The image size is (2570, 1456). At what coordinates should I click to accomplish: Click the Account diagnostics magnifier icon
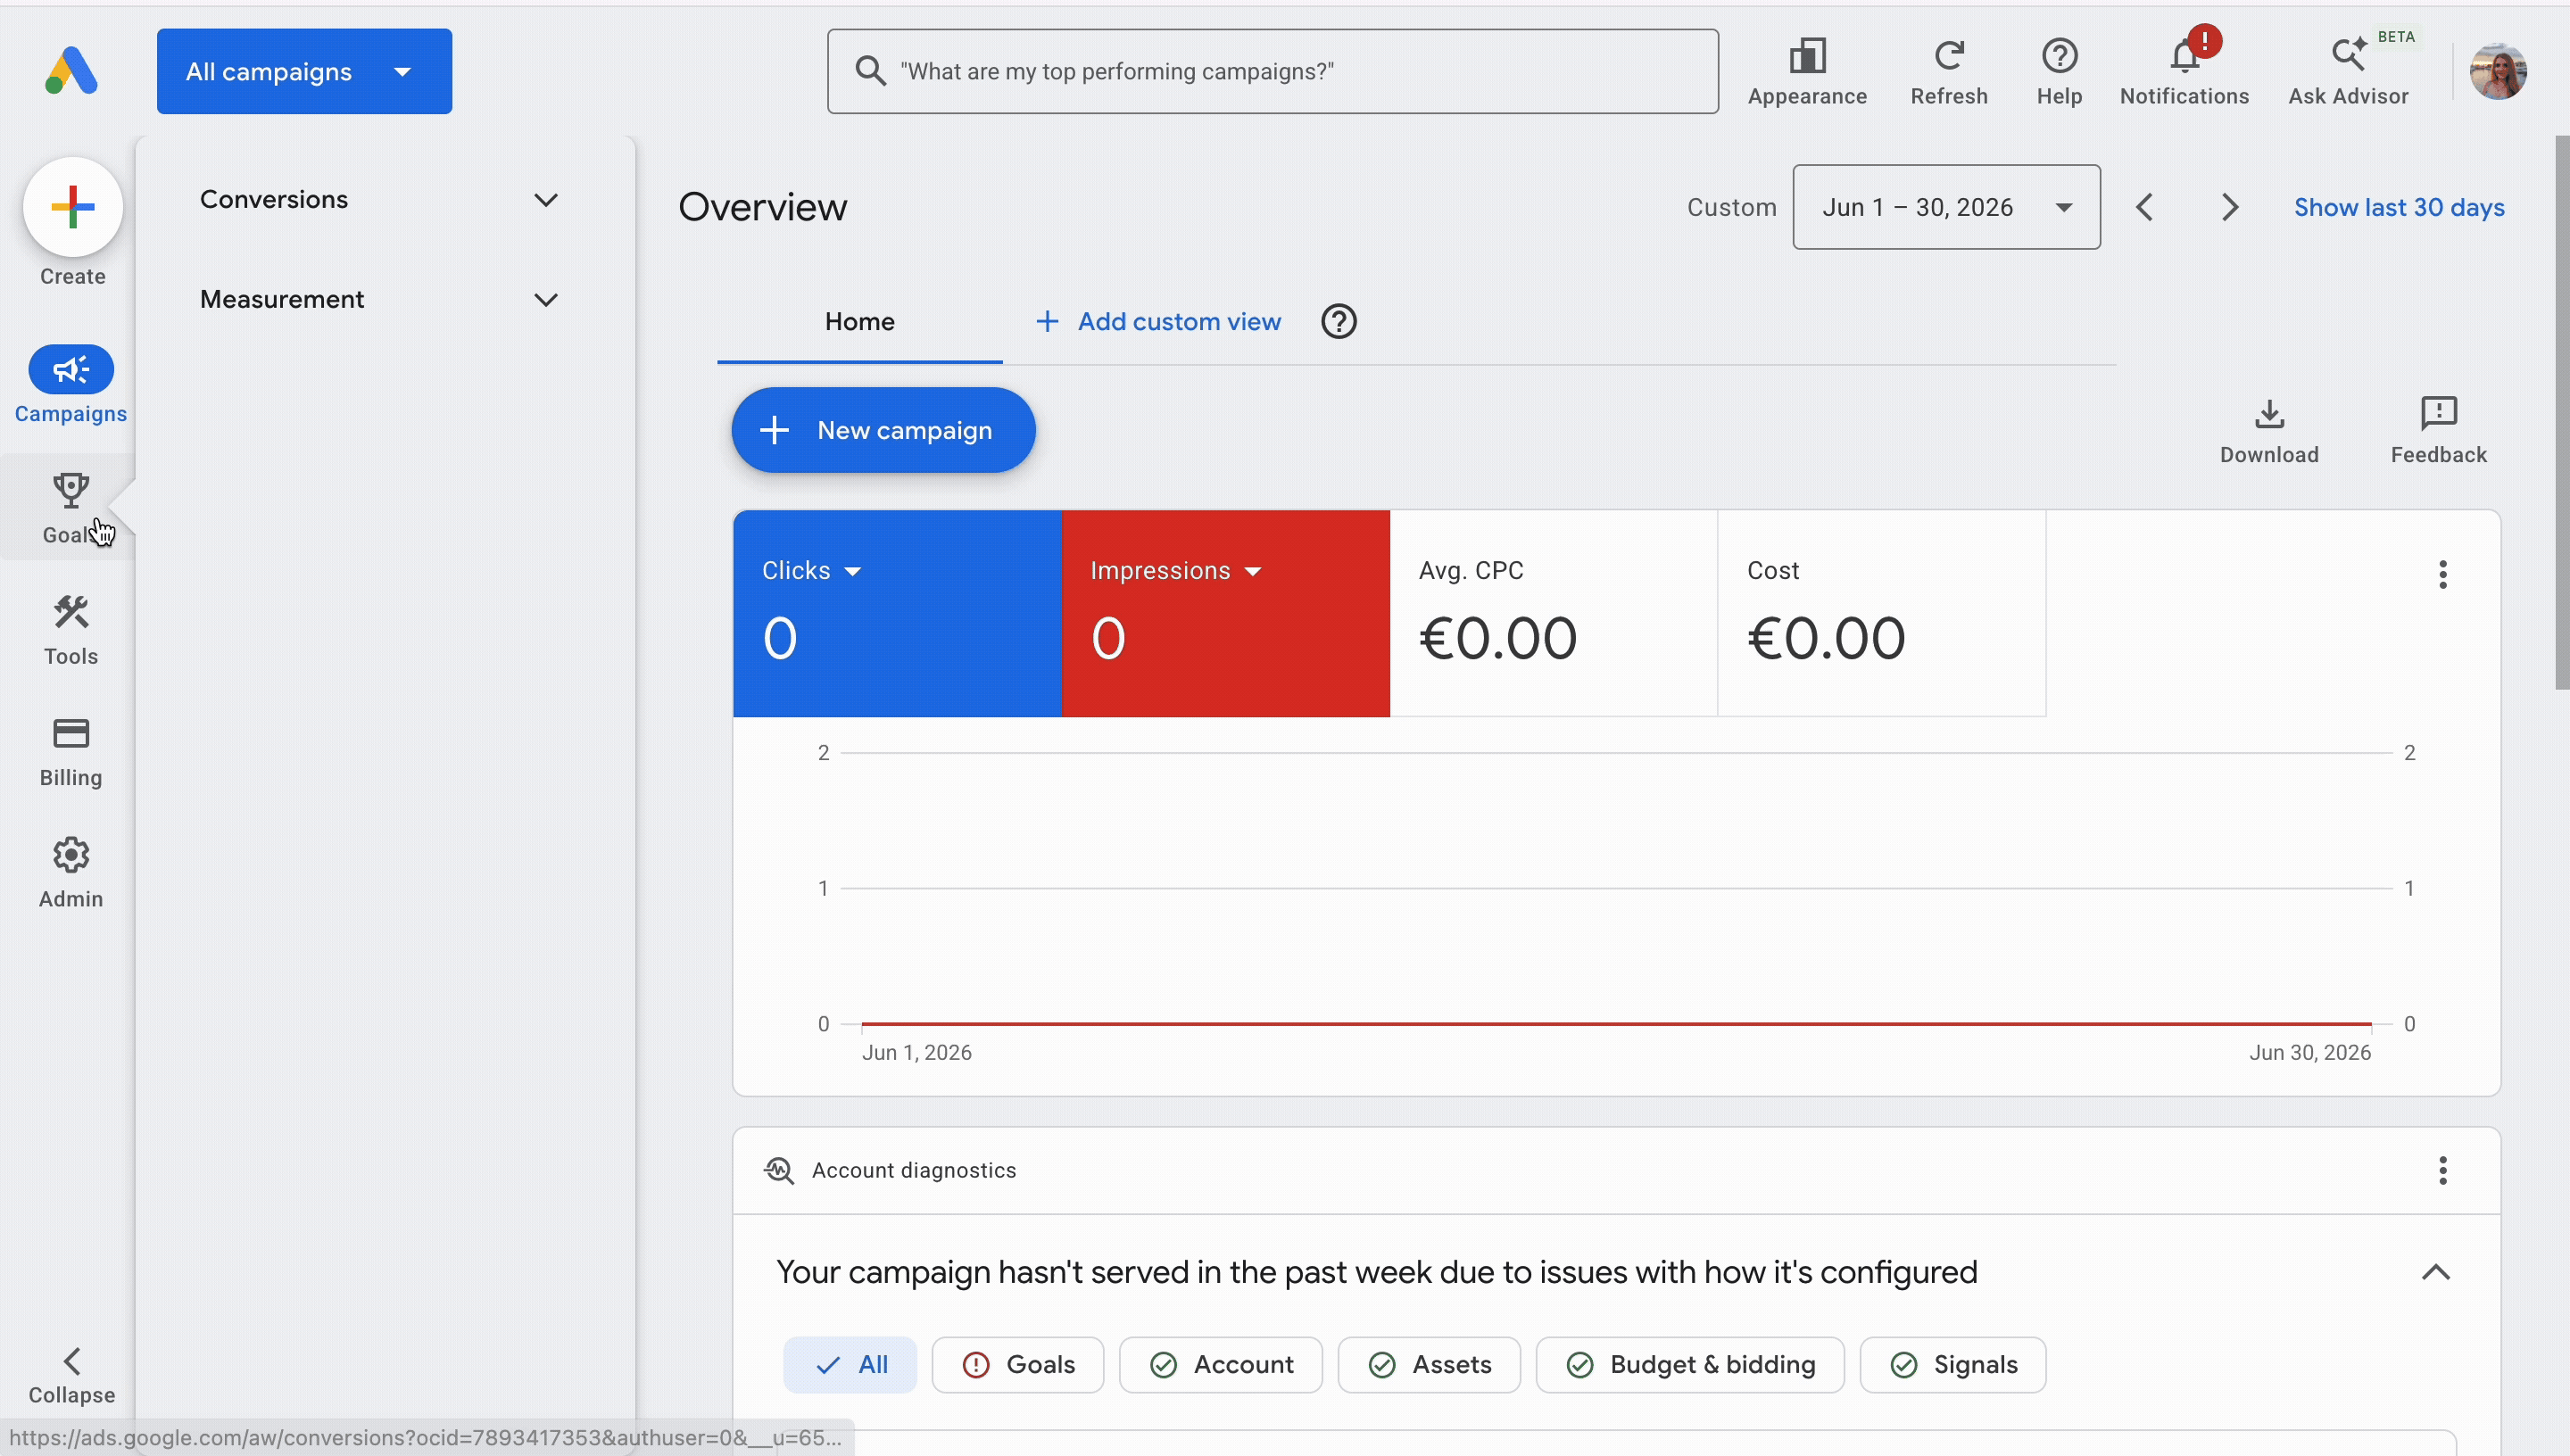[x=779, y=1170]
